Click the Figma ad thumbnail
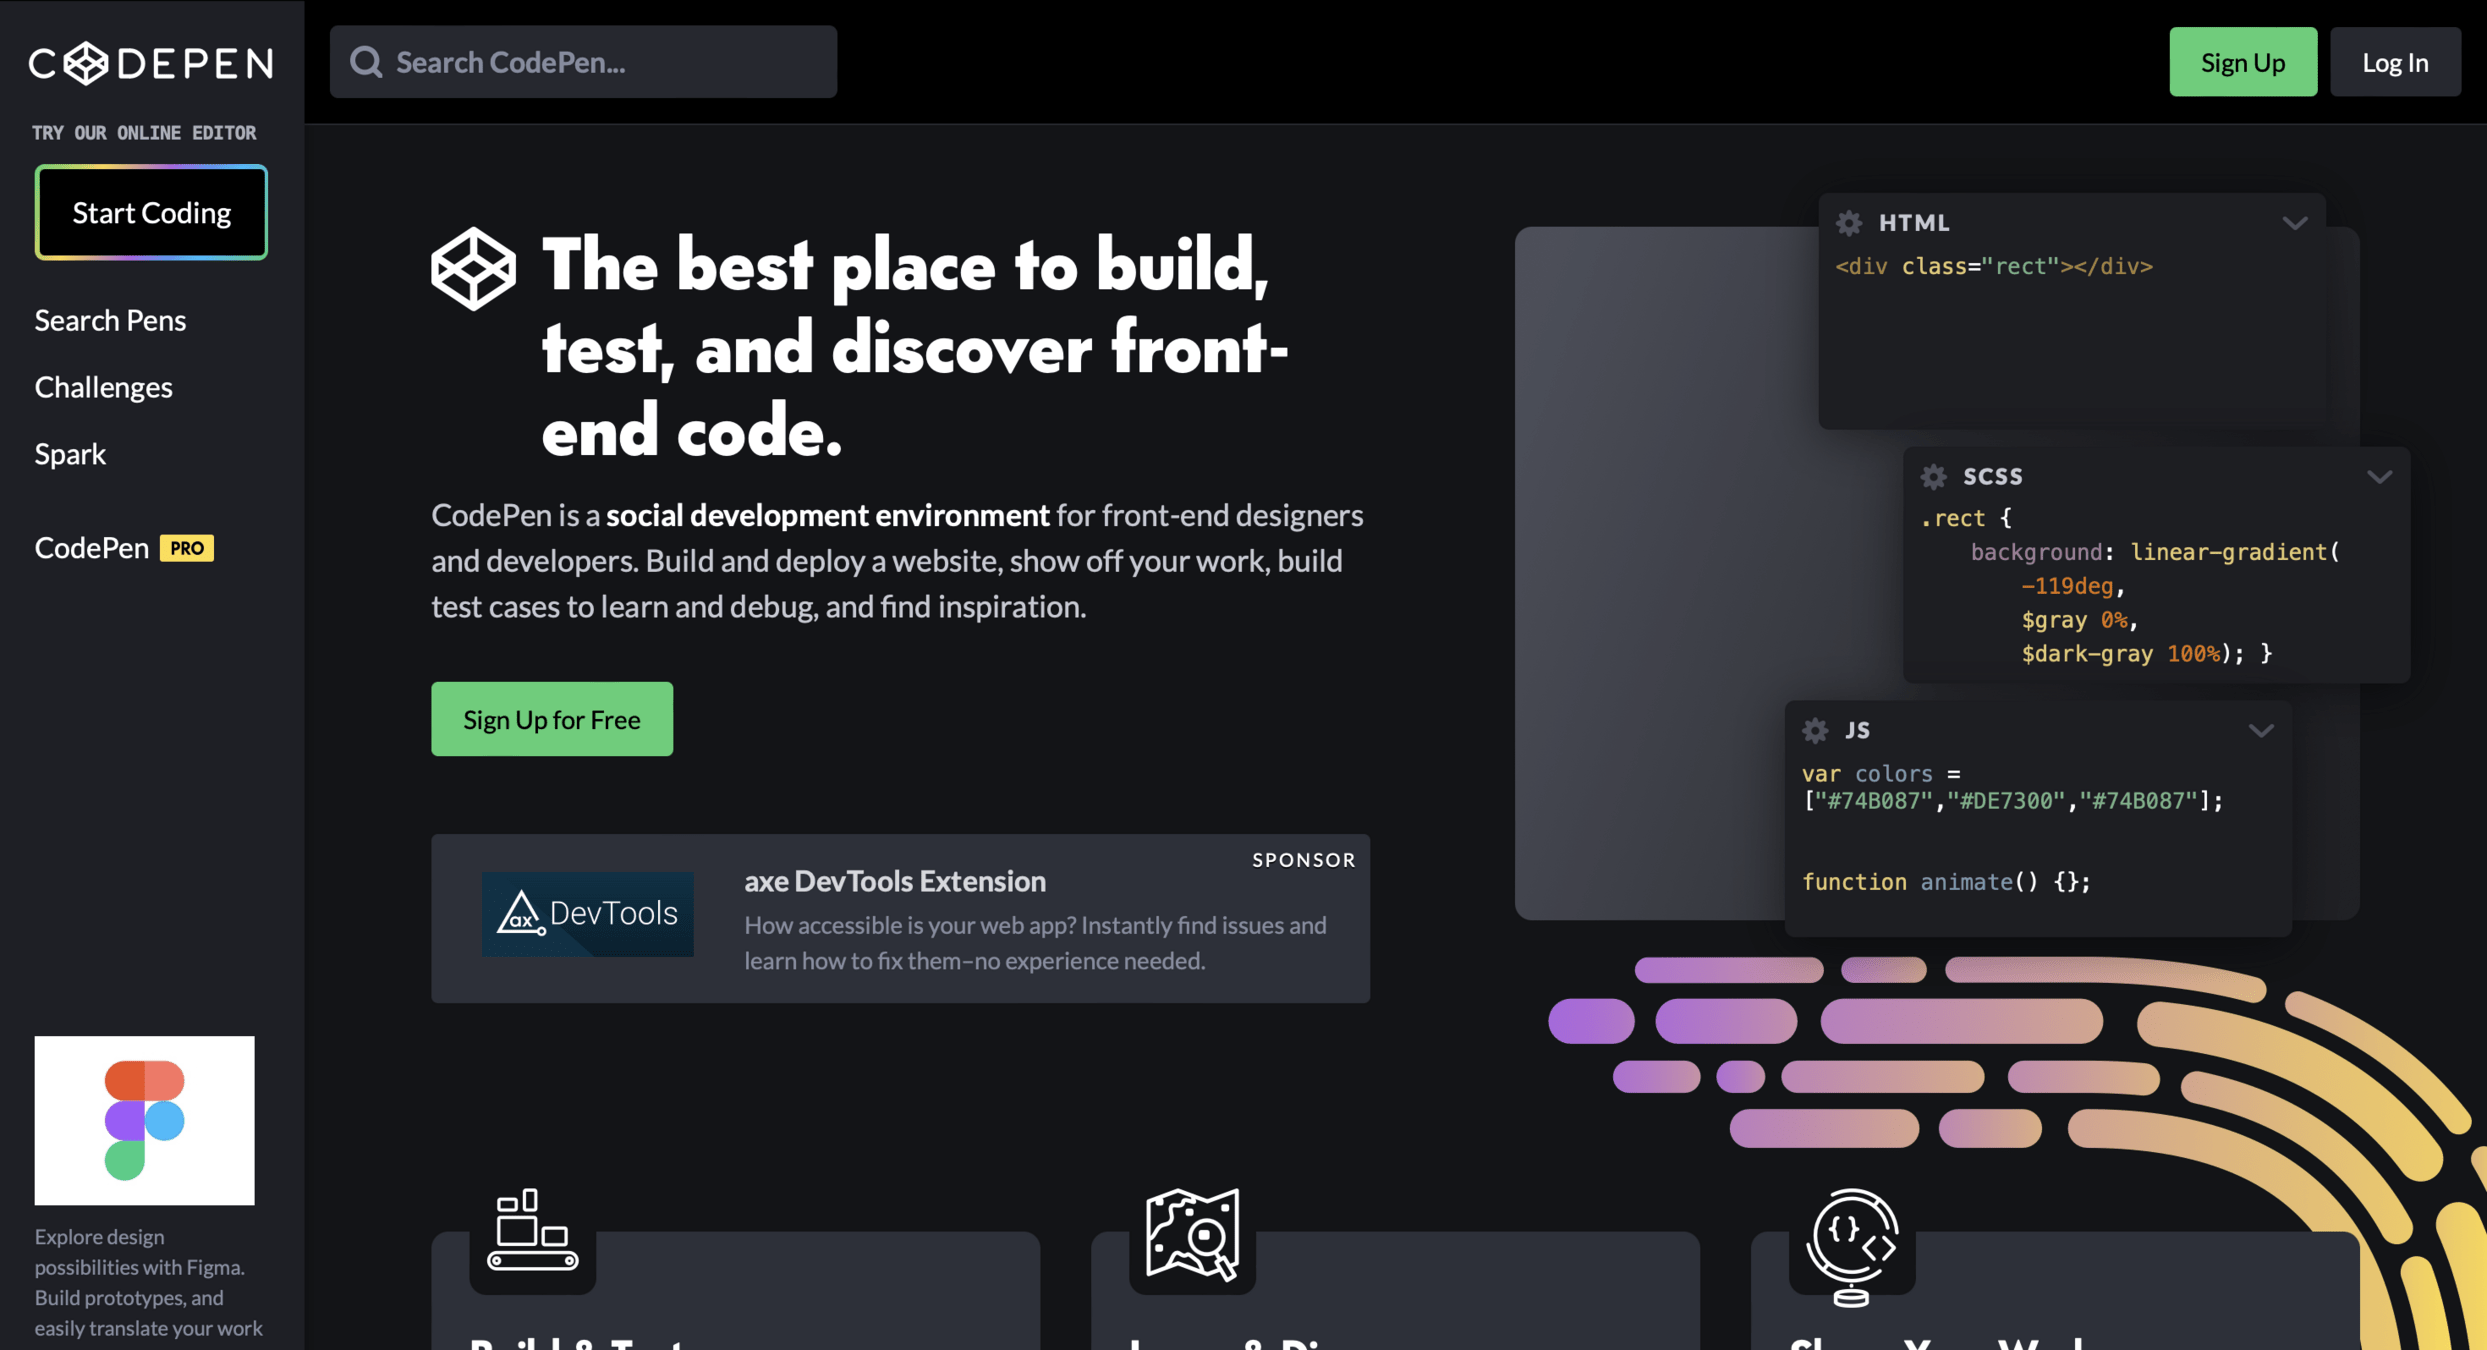 pyautogui.click(x=144, y=1120)
